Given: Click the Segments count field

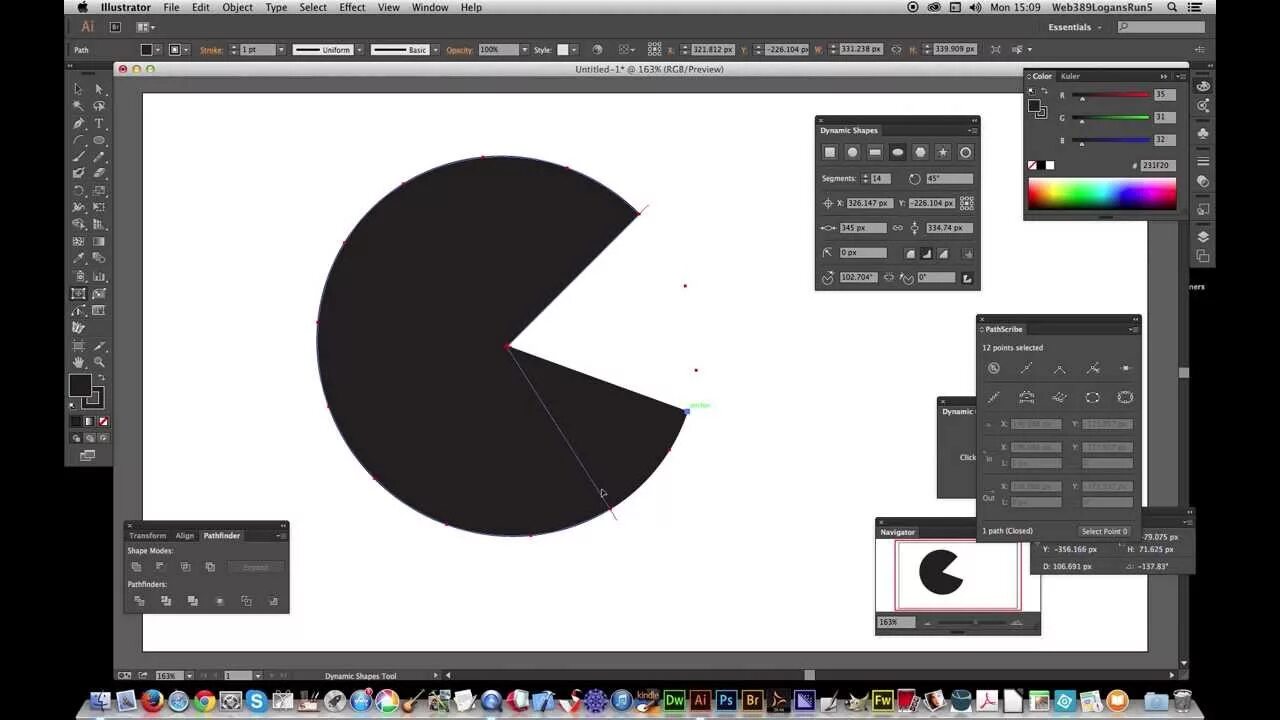Looking at the screenshot, I should [x=880, y=178].
